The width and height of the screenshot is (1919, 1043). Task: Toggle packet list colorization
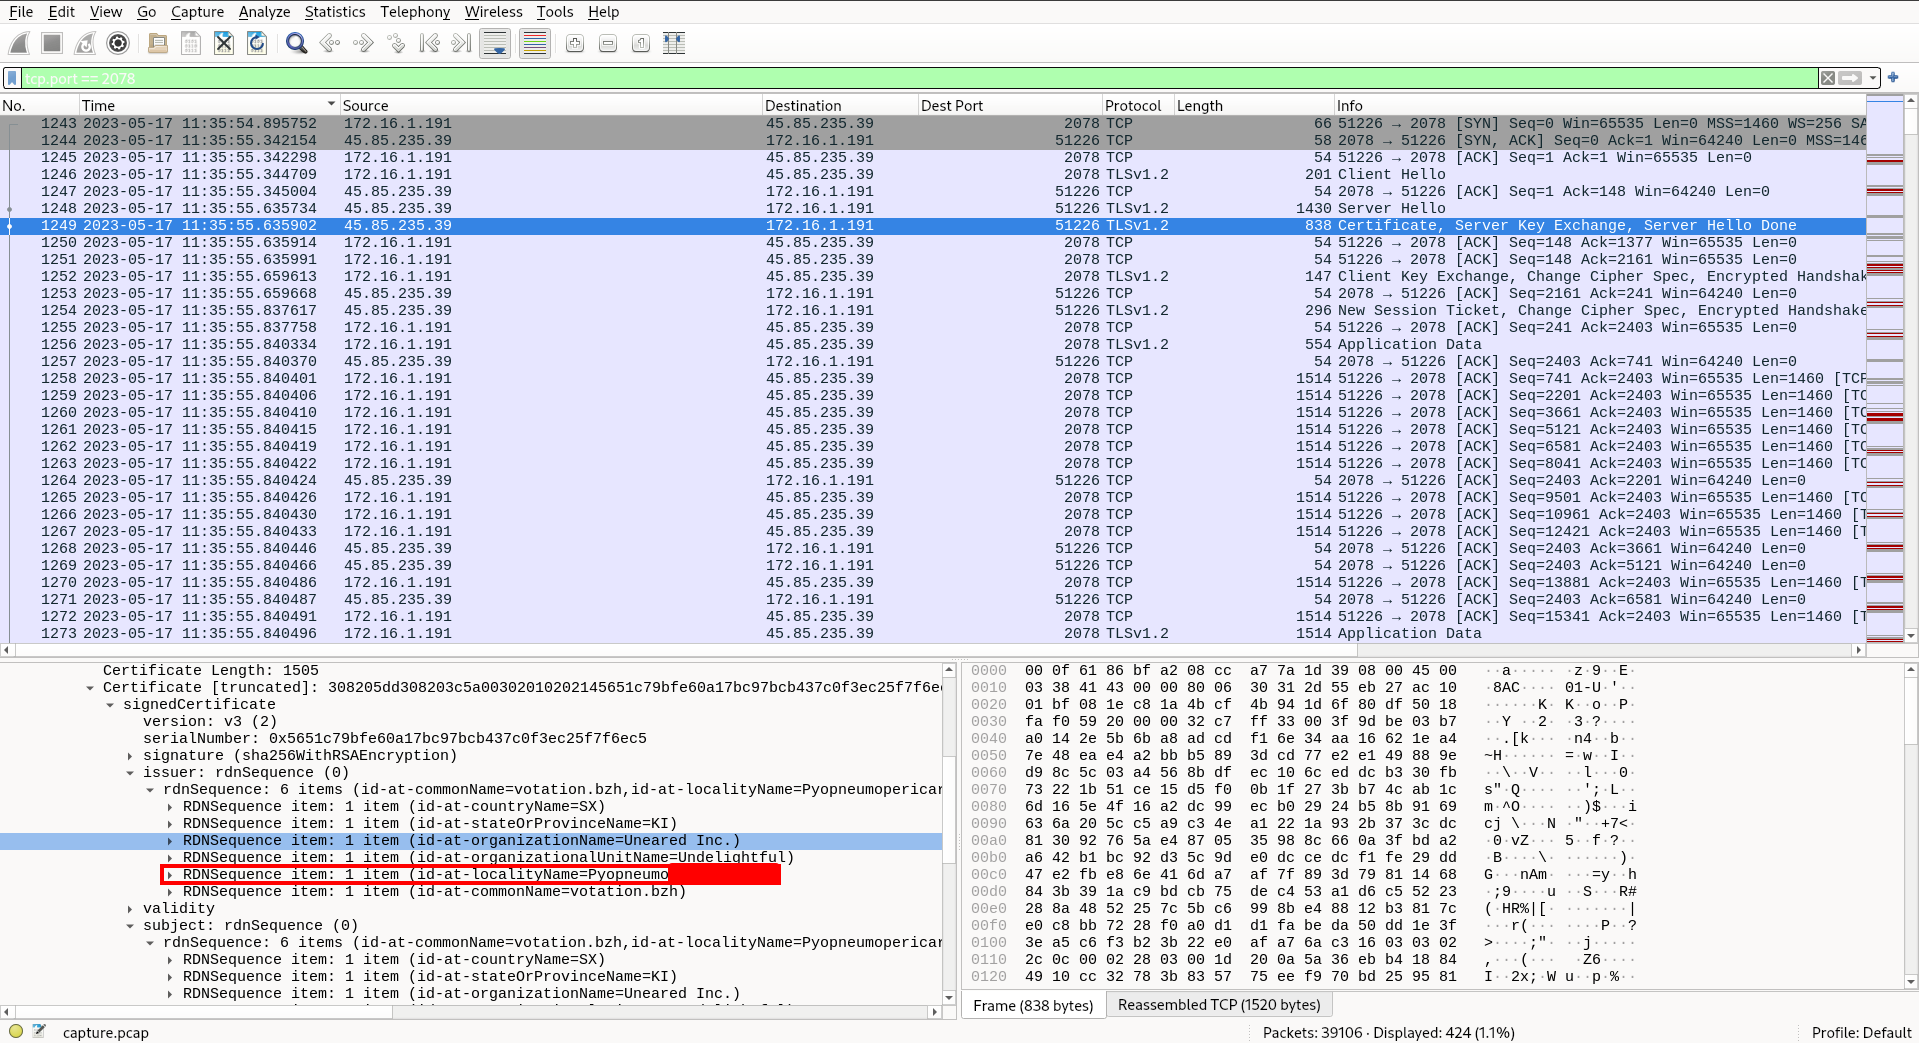[x=535, y=43]
